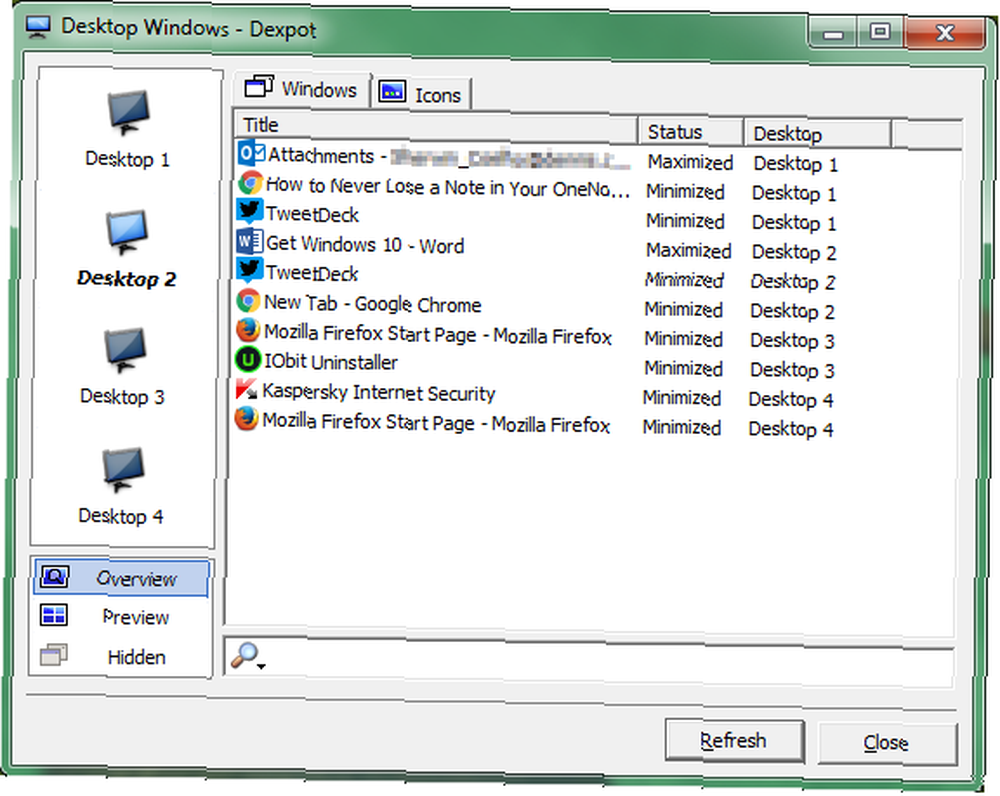Select the Desktop 2 monitor icon
The image size is (1000, 796).
pyautogui.click(x=127, y=232)
